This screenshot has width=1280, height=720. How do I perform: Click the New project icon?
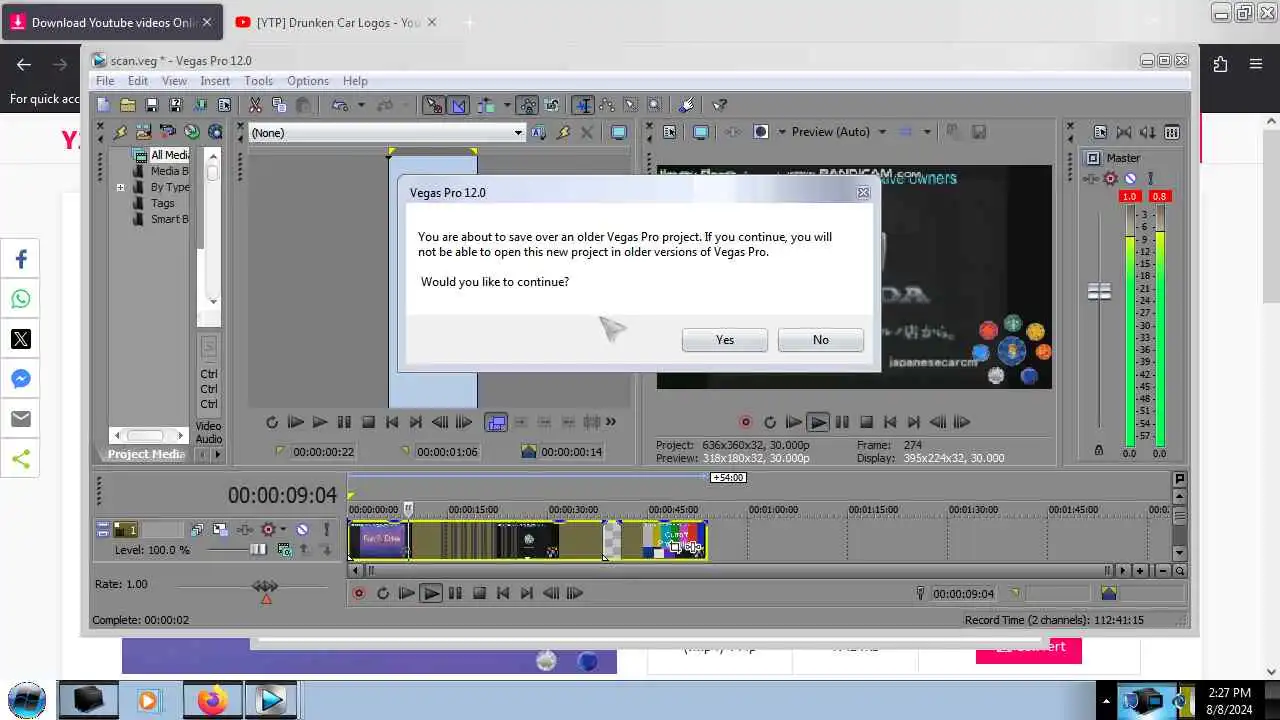[103, 105]
